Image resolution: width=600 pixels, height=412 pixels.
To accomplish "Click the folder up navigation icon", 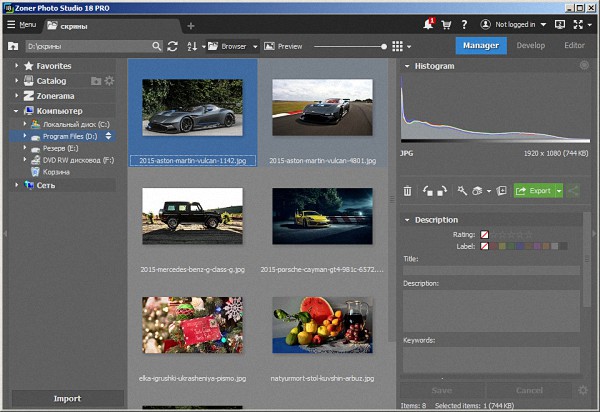I will 13,46.
